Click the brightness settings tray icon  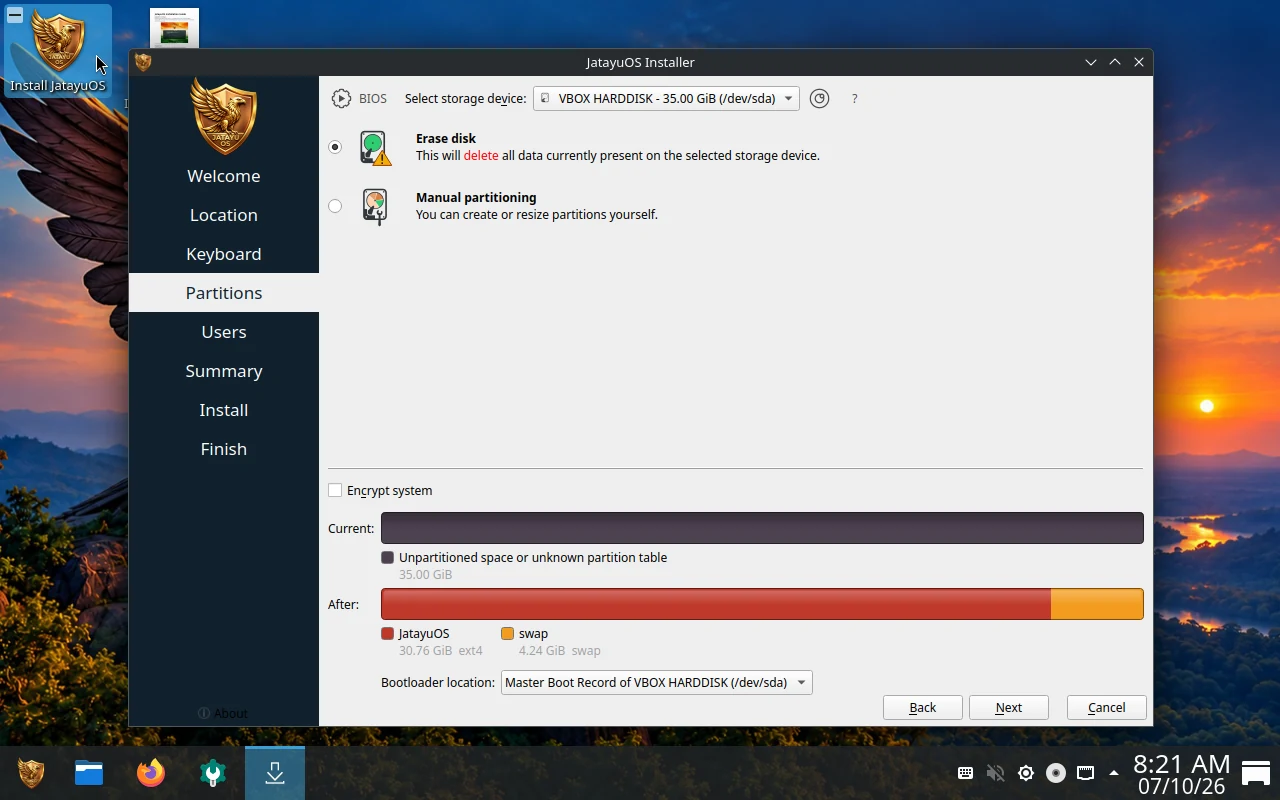pos(1025,773)
